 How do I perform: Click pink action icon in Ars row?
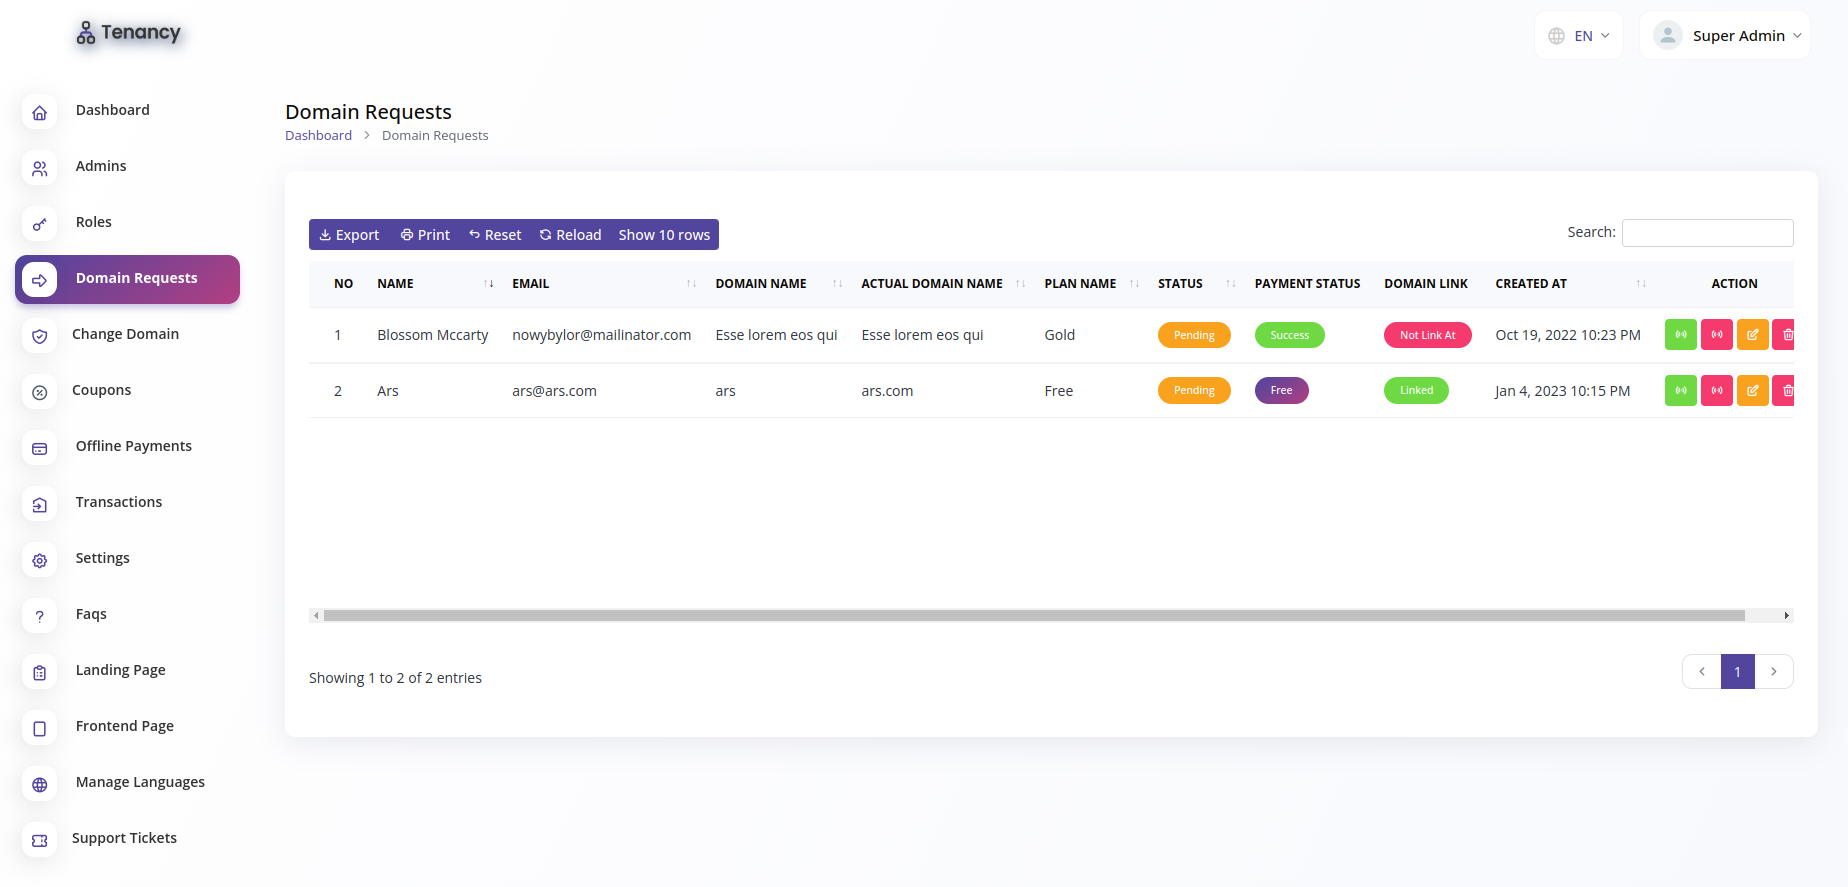1716,391
